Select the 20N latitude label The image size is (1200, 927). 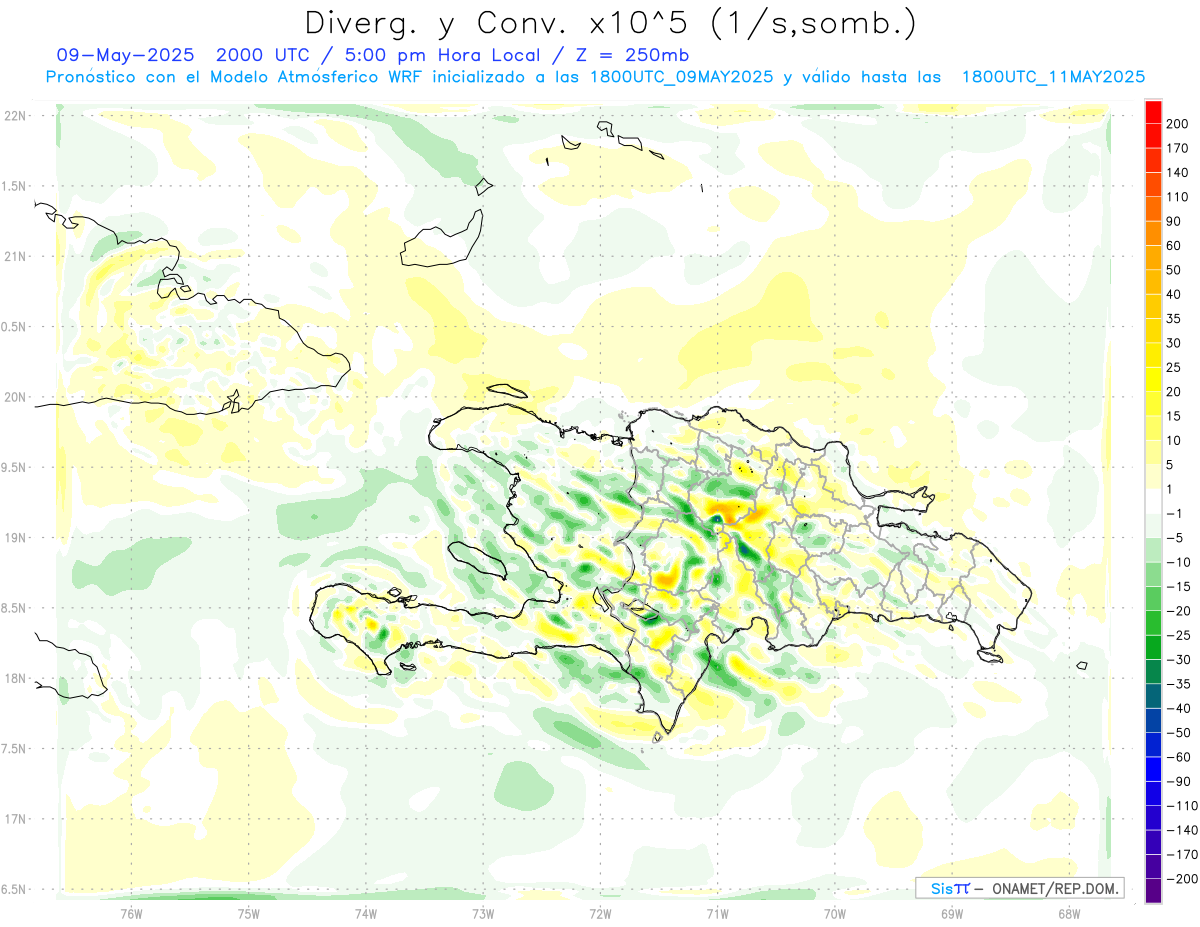tap(14, 397)
